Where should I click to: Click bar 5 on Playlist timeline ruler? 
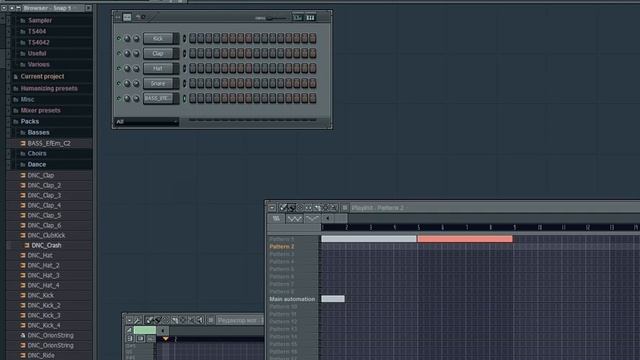[418, 227]
